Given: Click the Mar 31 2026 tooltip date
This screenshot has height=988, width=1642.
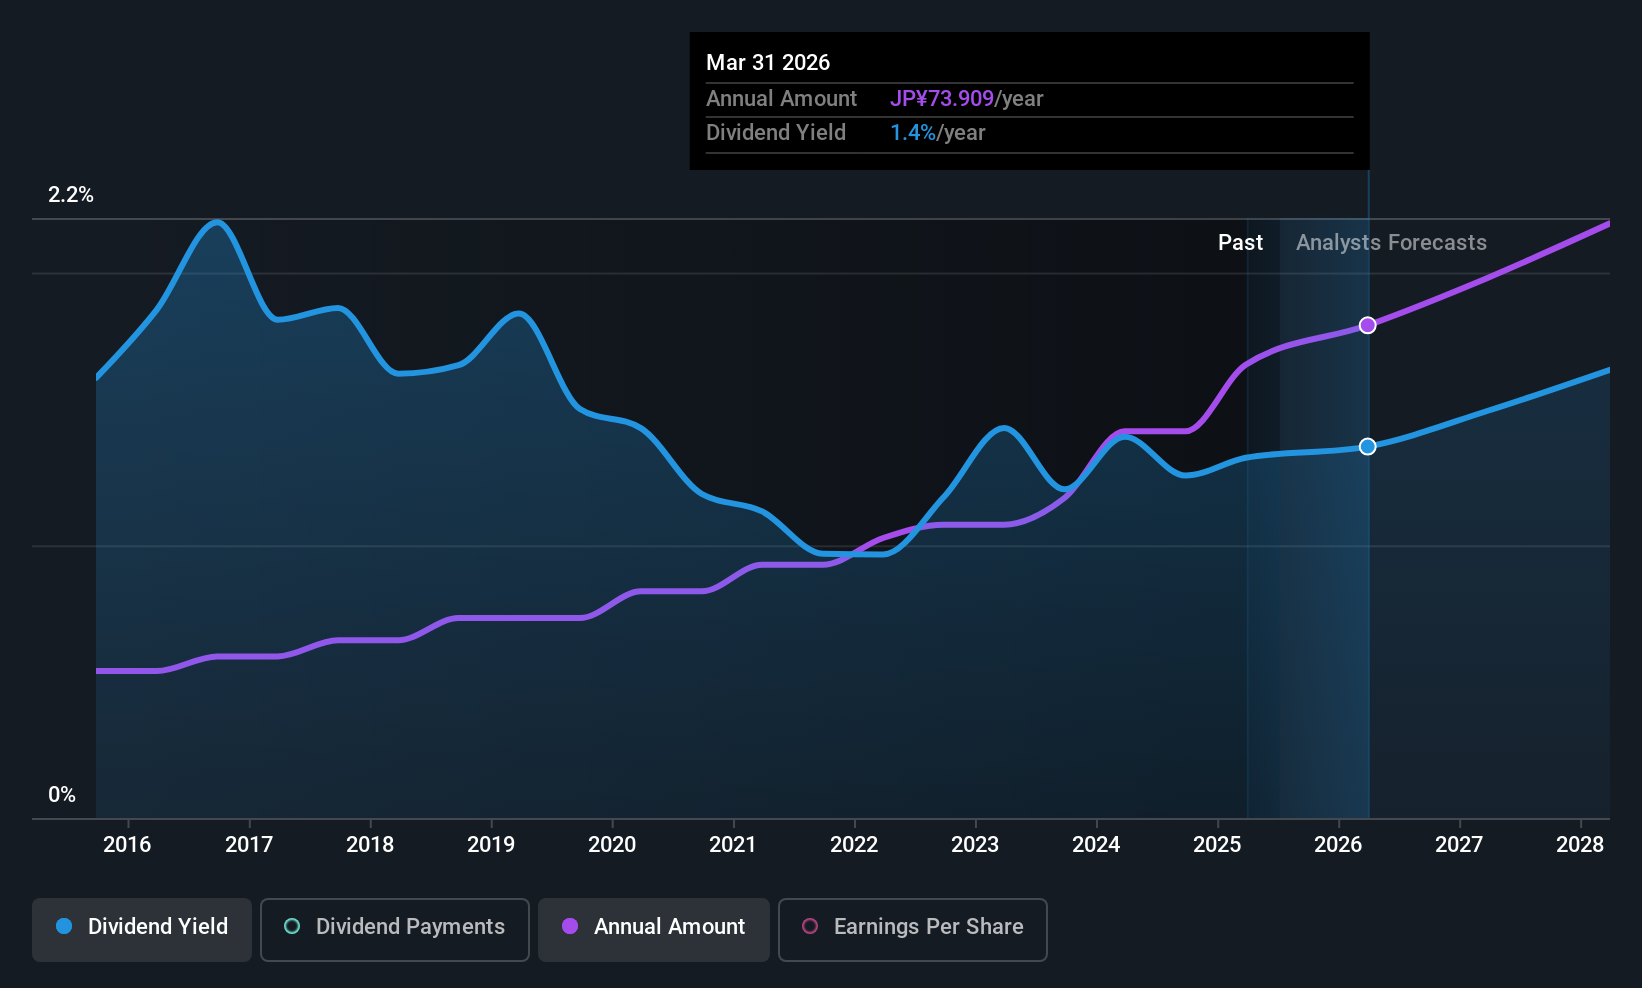Looking at the screenshot, I should click(x=768, y=63).
